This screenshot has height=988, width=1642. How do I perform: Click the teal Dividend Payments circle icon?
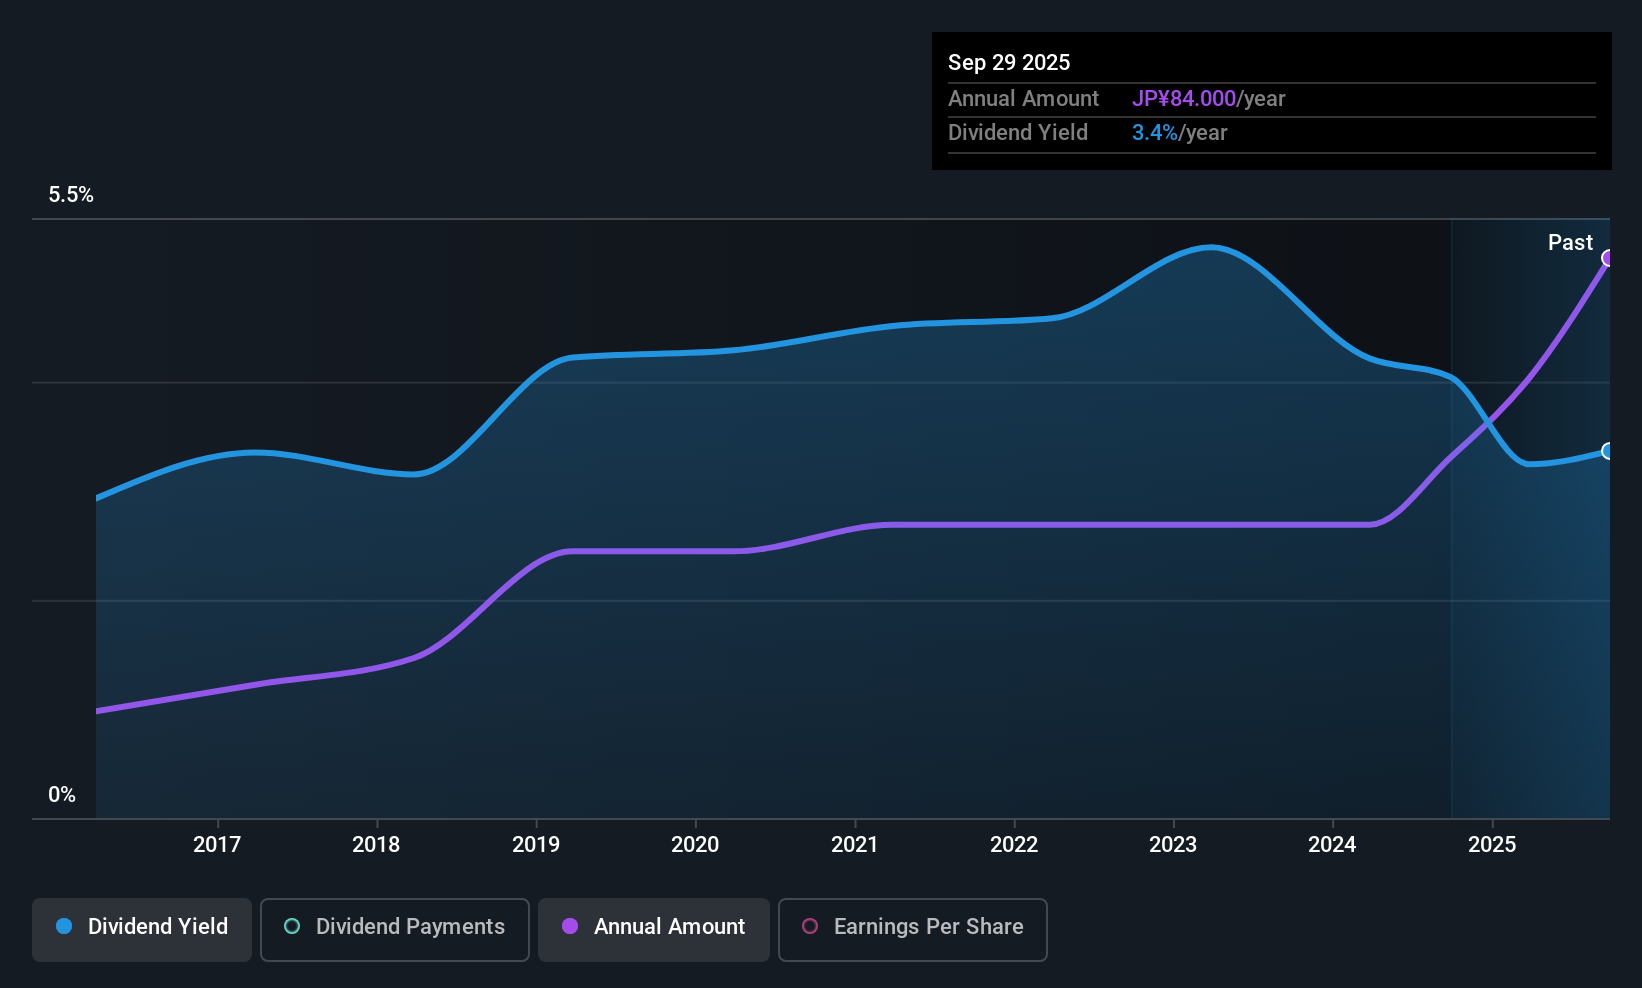click(x=291, y=927)
